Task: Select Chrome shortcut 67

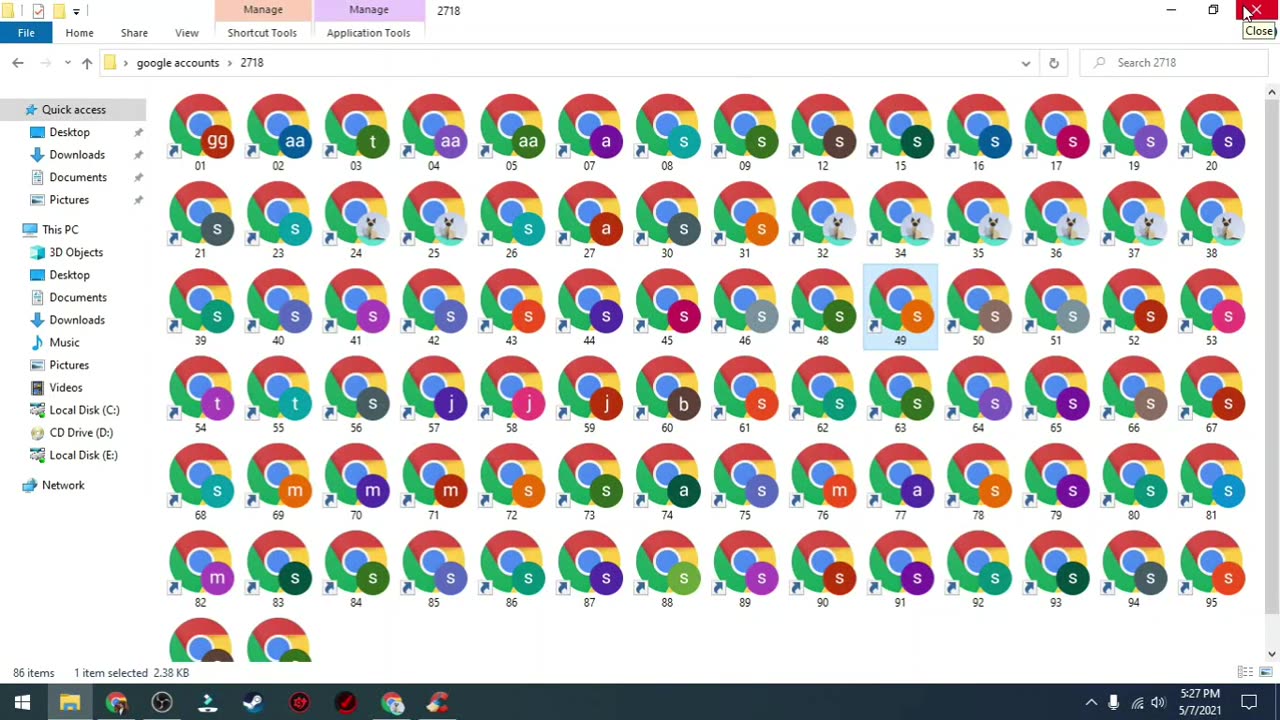Action: pyautogui.click(x=1212, y=394)
